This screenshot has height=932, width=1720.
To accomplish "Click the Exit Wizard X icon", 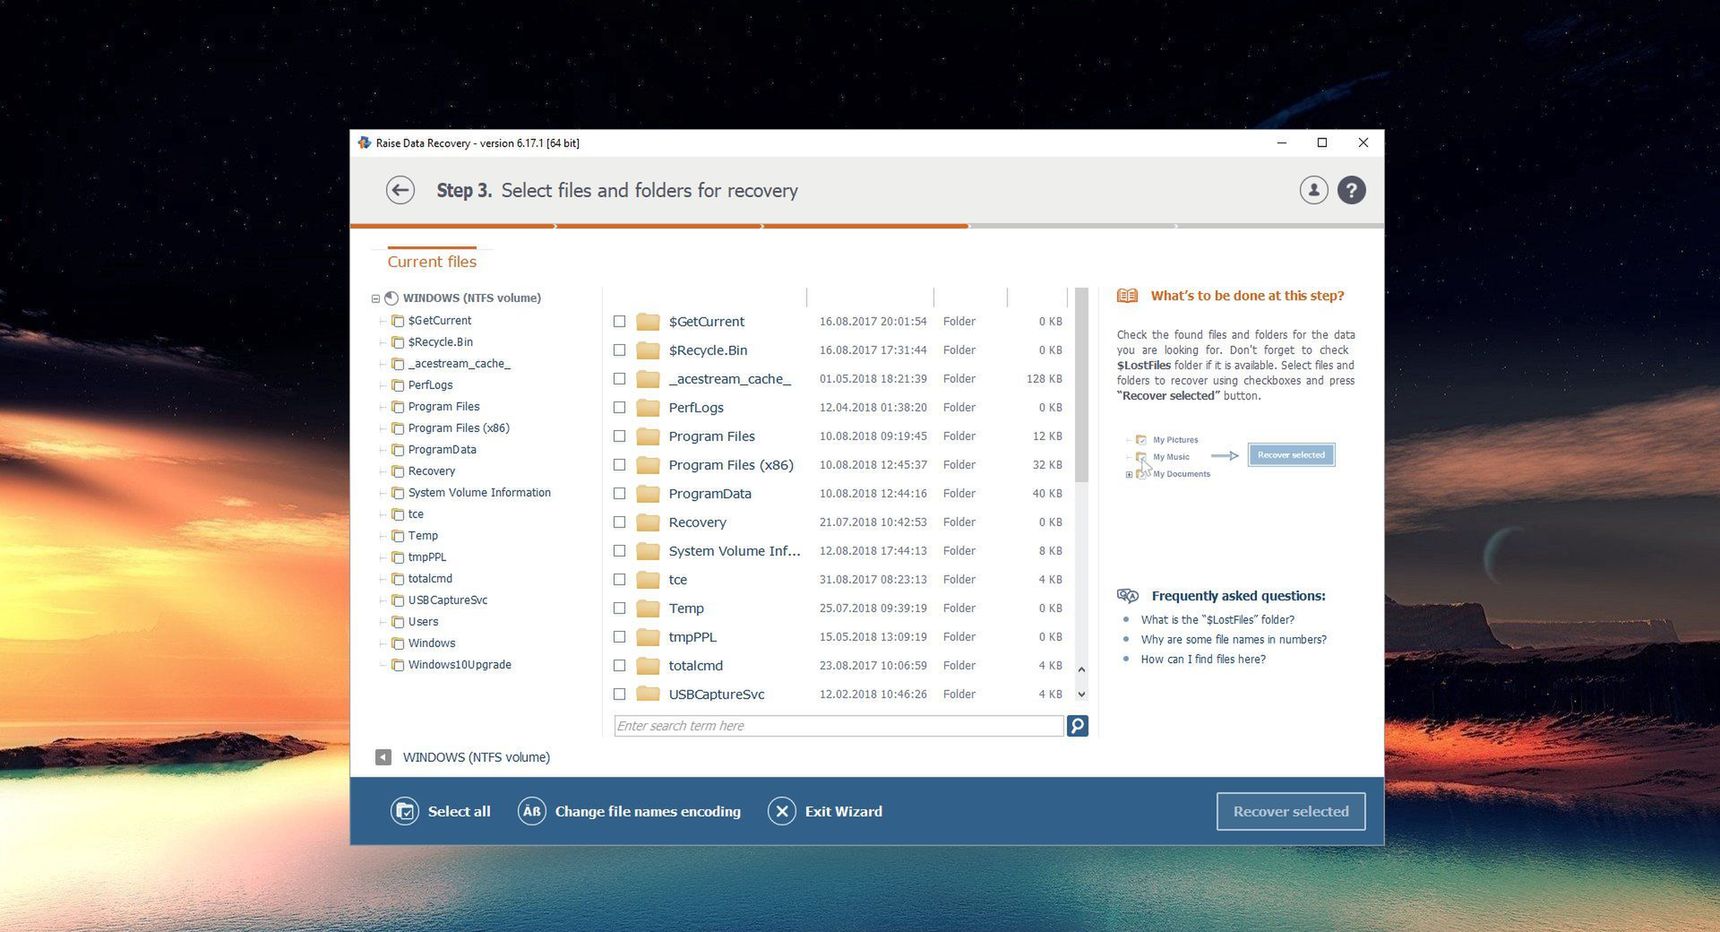I will coord(782,811).
